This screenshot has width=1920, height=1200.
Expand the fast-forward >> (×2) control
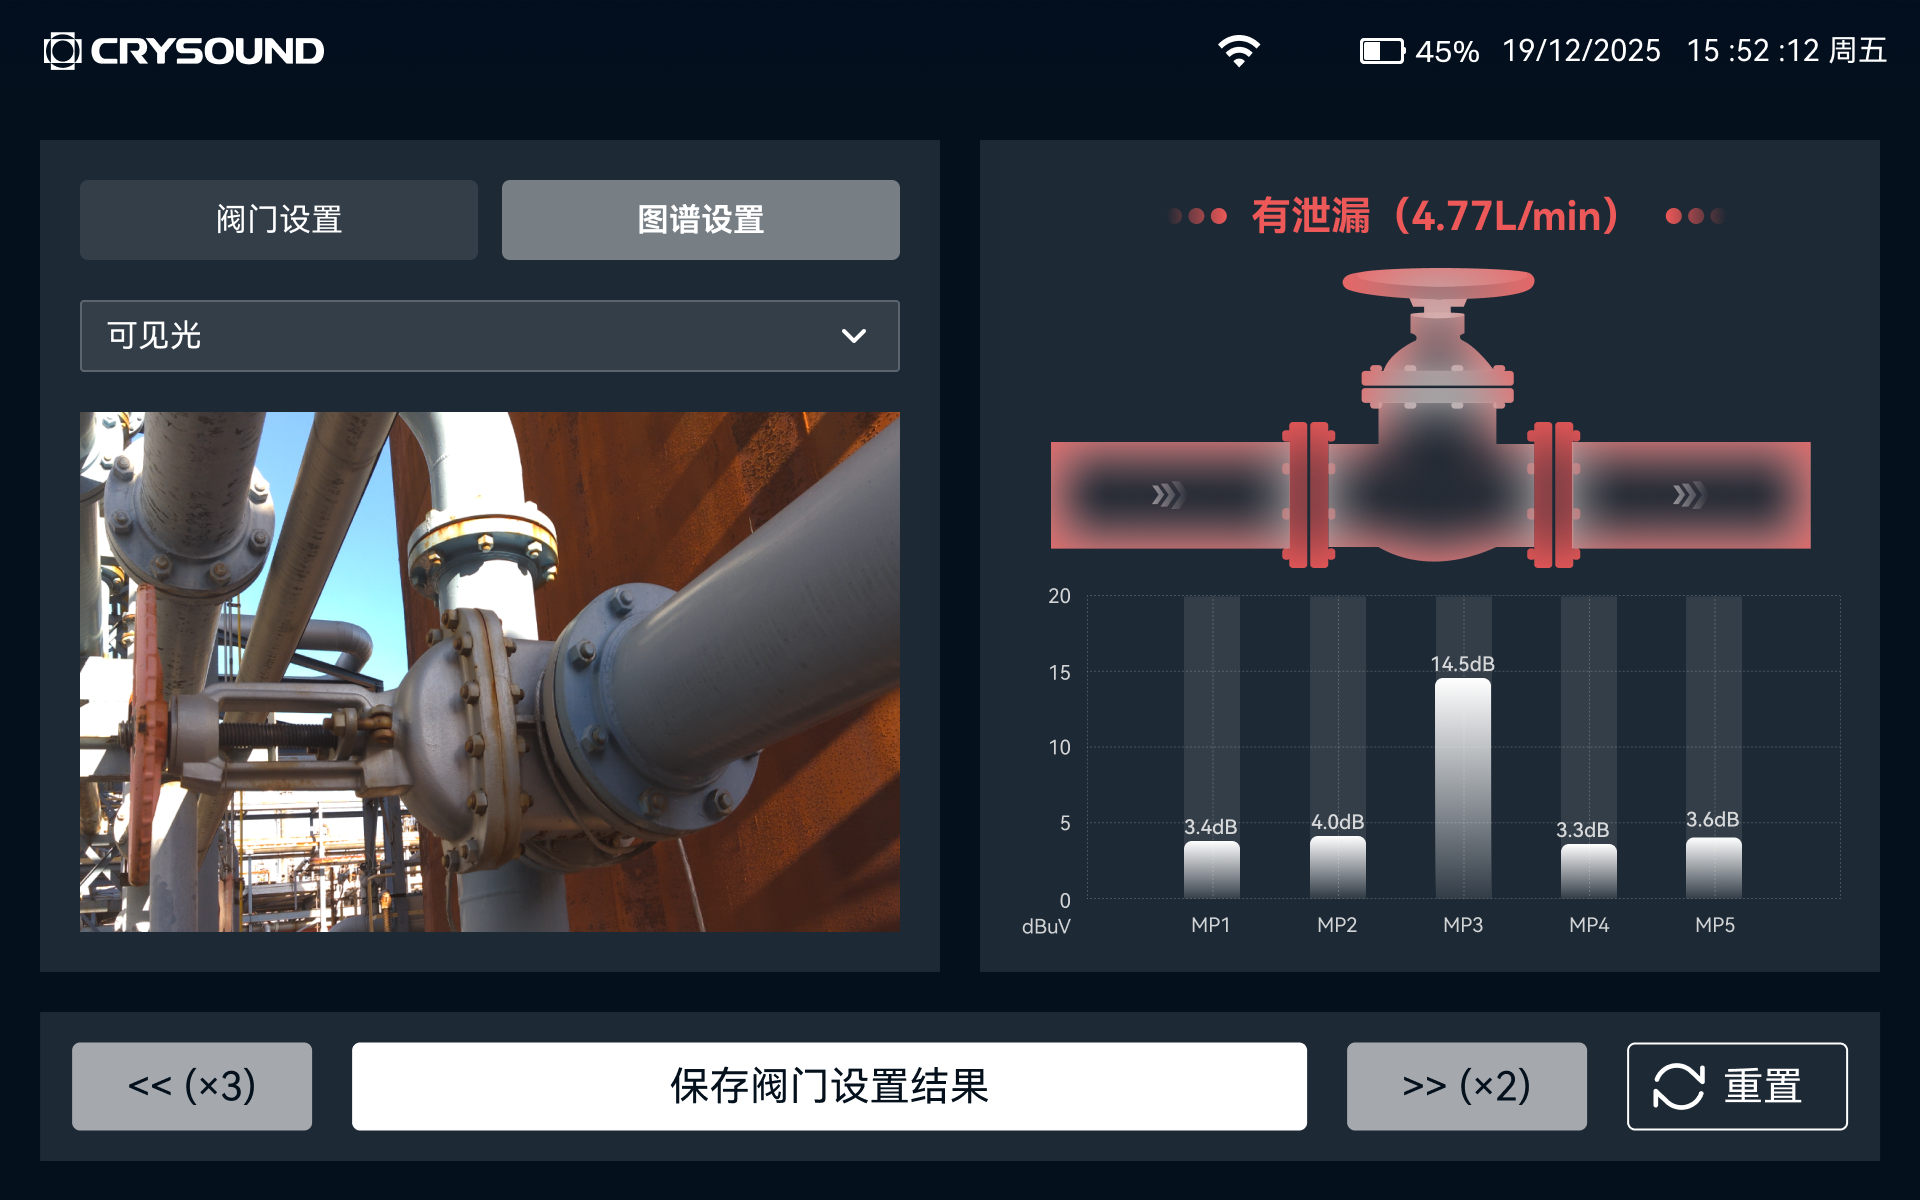1465,1085
